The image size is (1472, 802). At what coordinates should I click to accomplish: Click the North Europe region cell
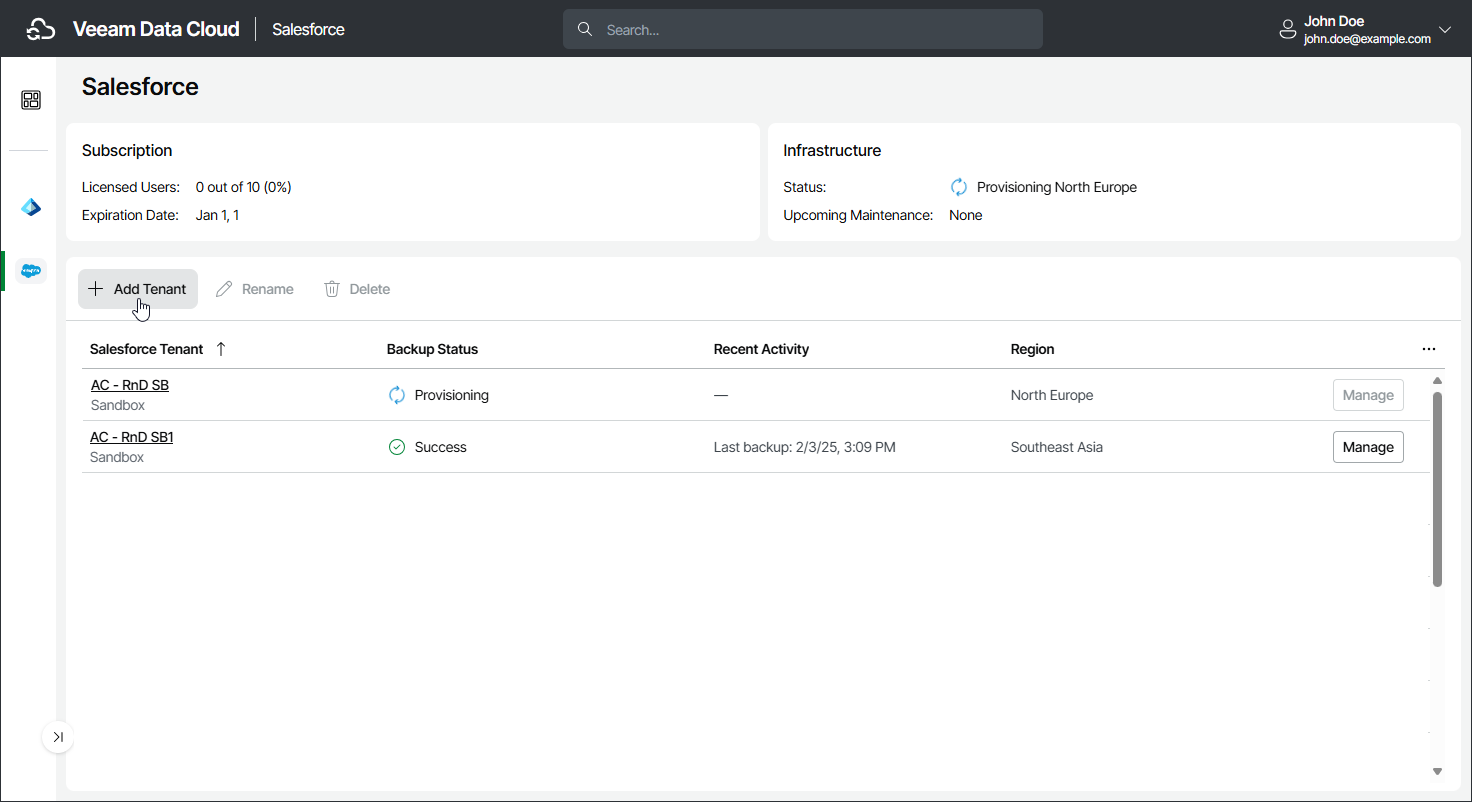pos(1052,395)
